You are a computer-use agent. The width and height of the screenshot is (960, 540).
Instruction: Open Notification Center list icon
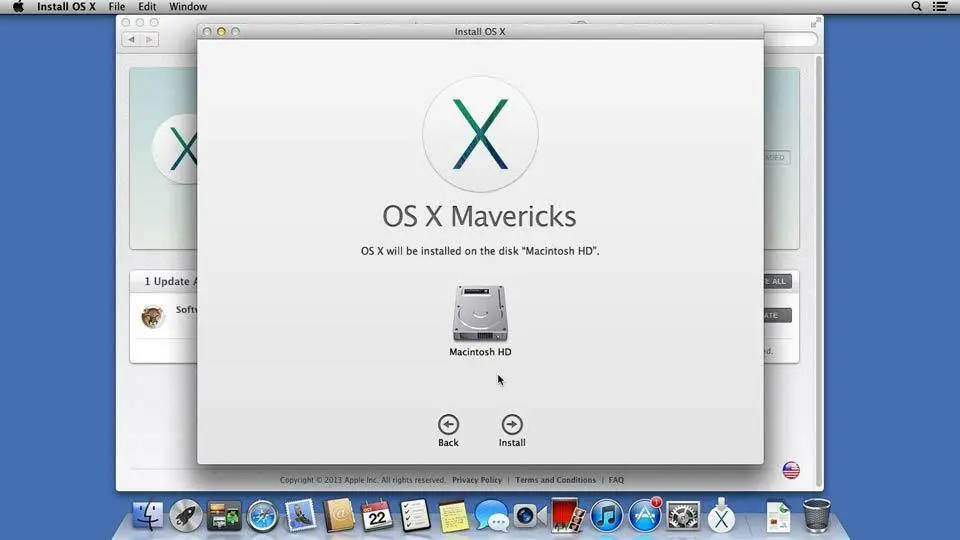940,7
